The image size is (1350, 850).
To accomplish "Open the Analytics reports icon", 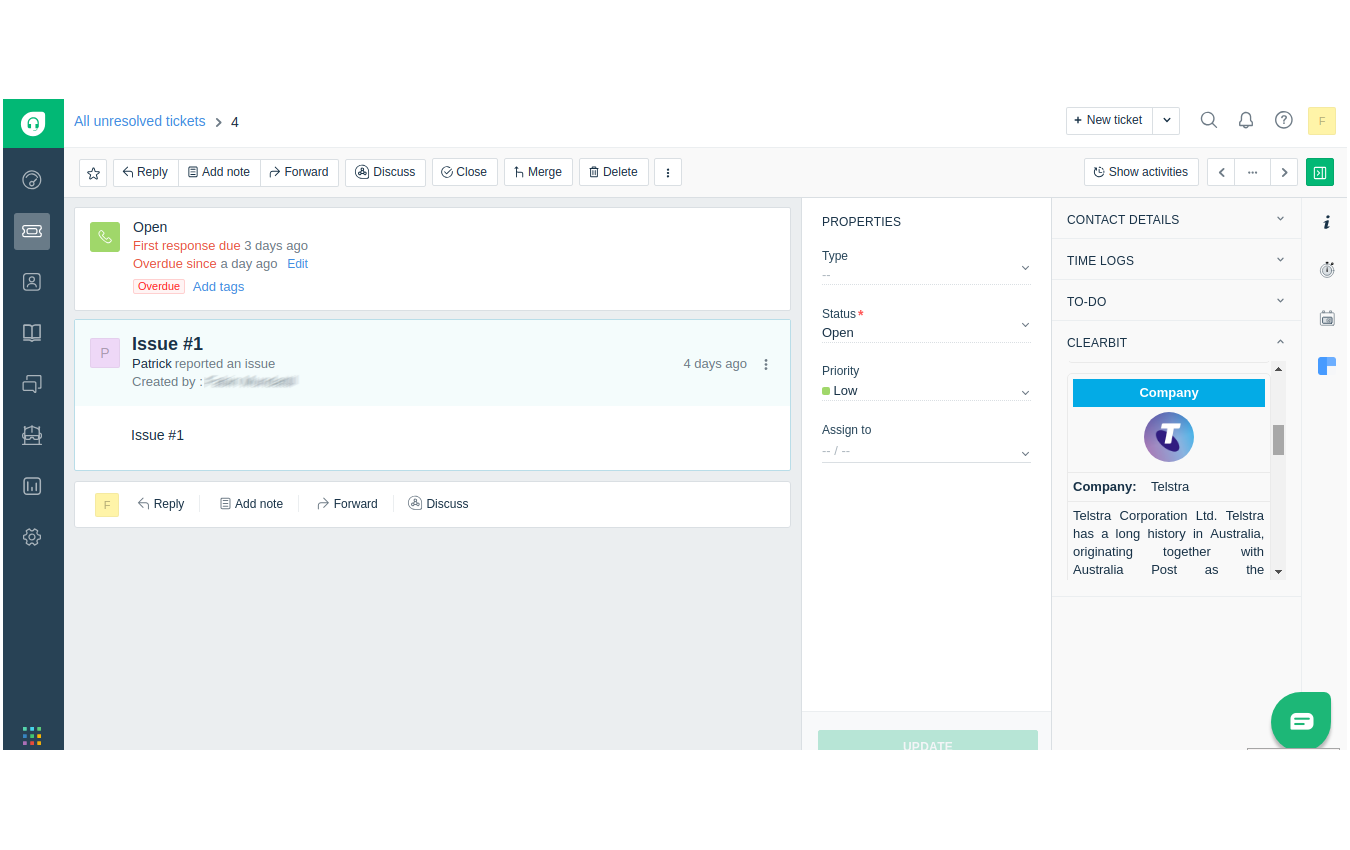I will click(32, 485).
